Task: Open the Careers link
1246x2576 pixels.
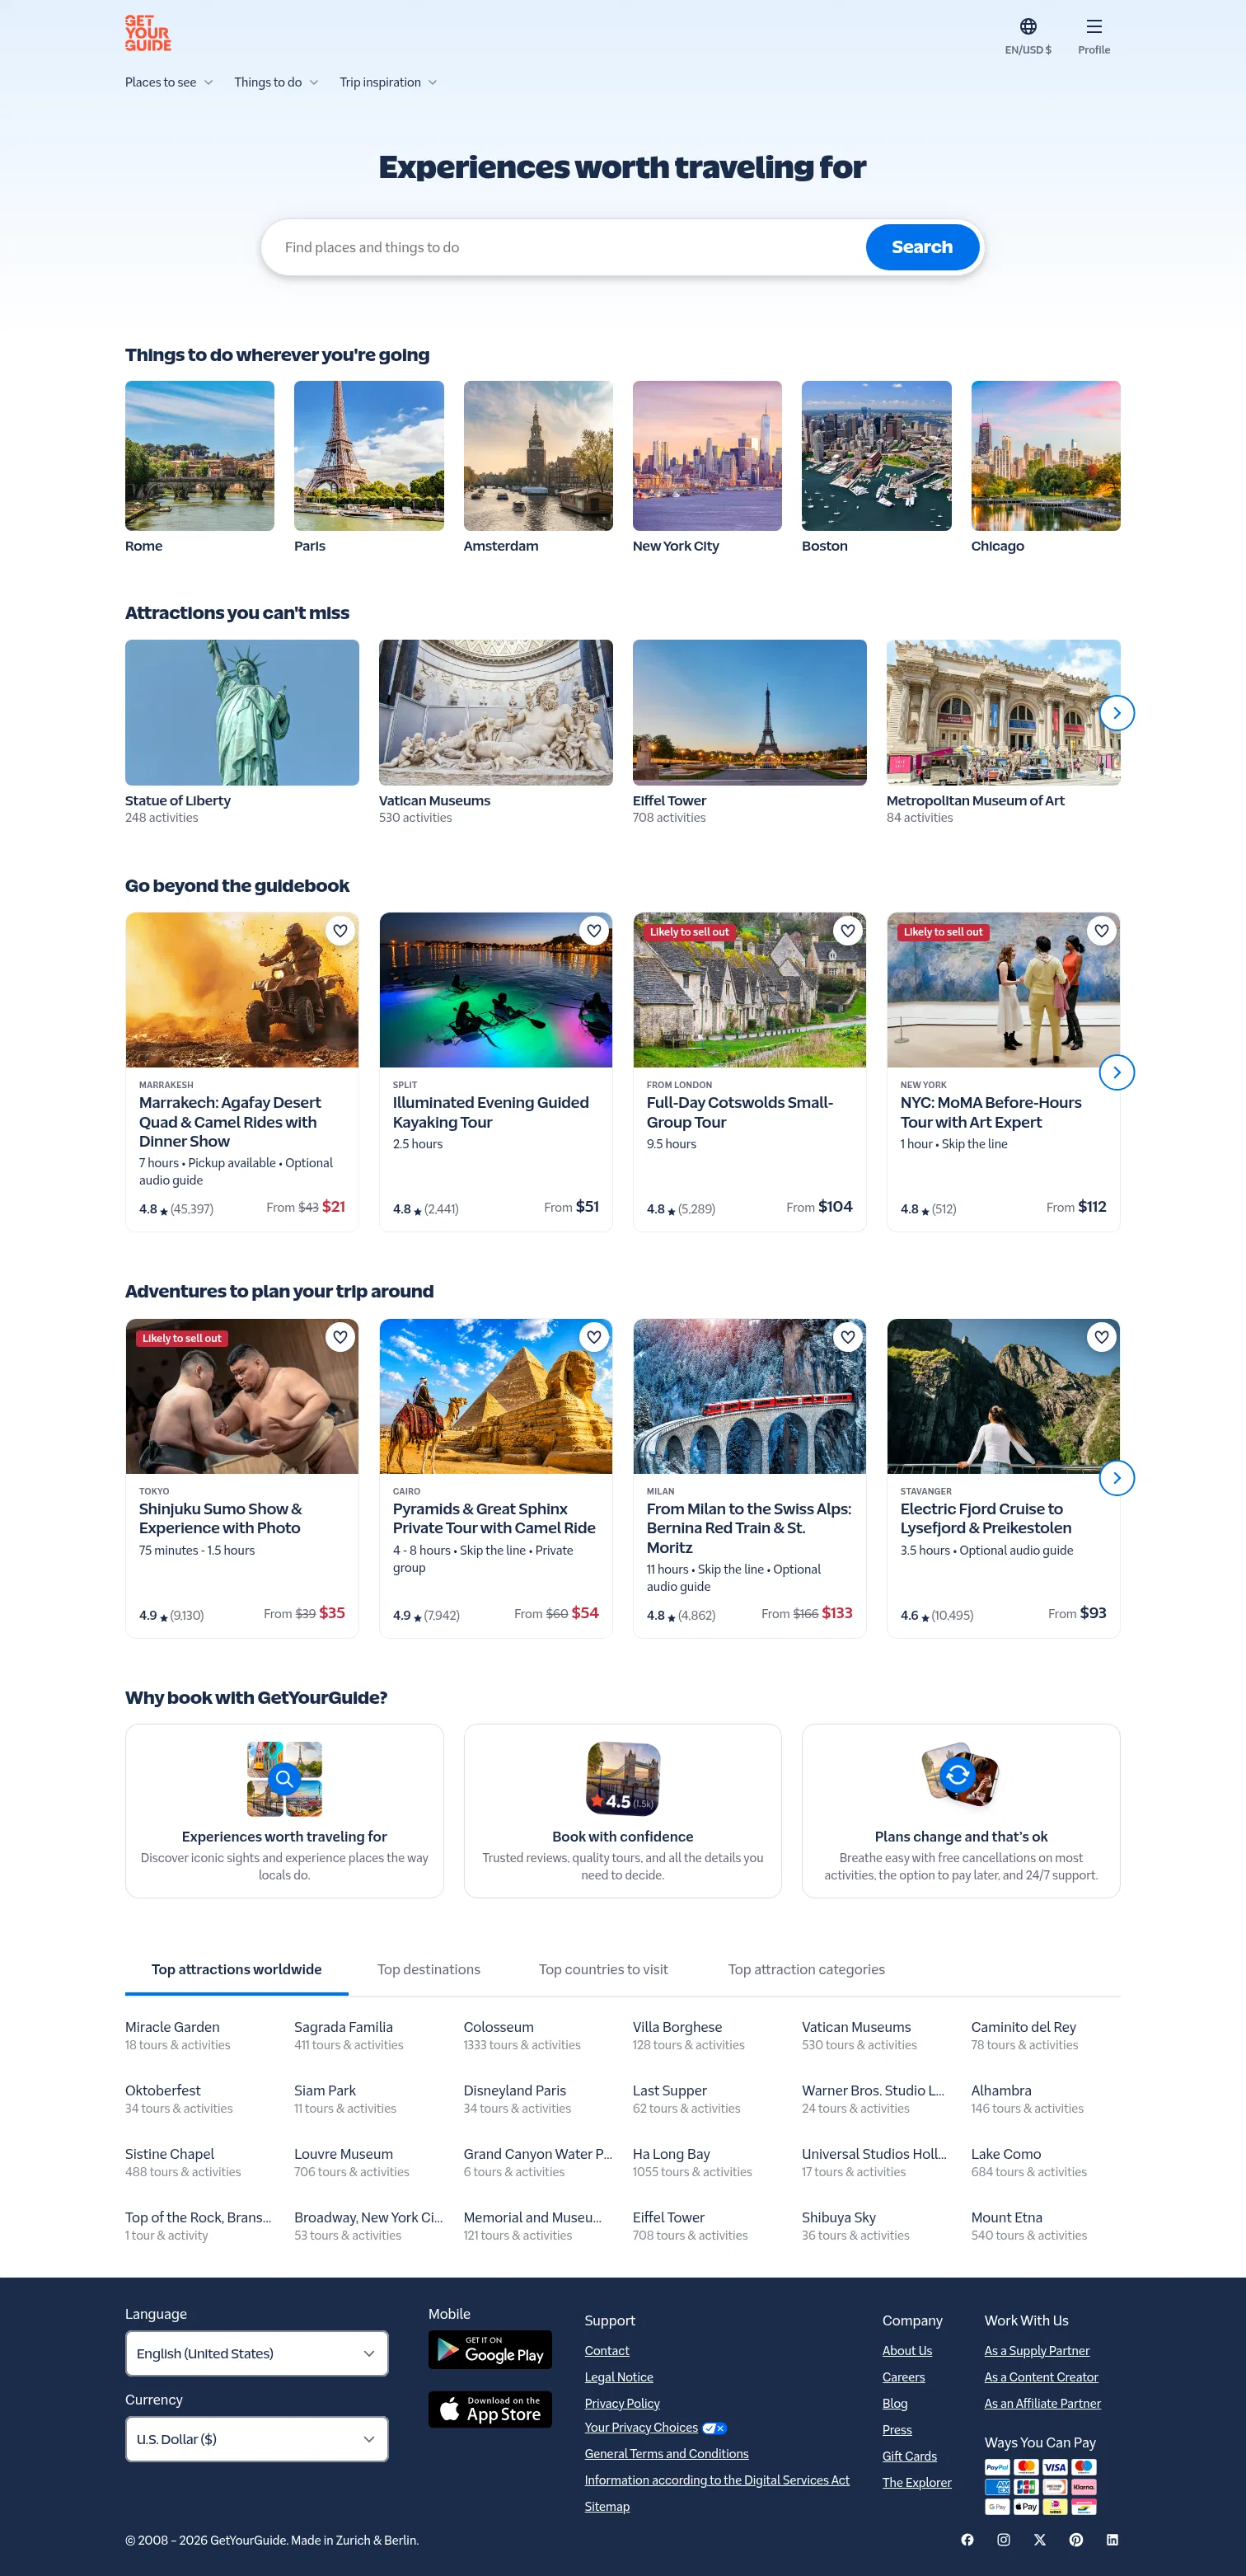Action: click(903, 2377)
